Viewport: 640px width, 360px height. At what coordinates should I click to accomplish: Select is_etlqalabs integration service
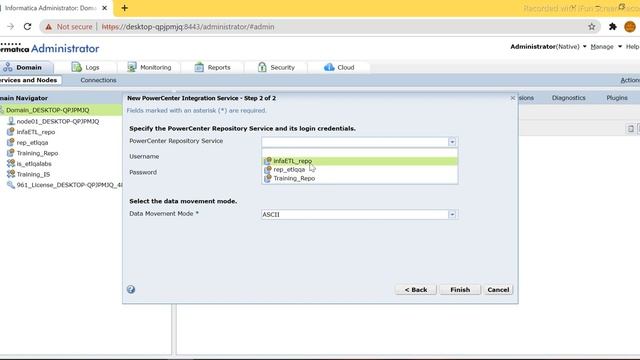[x=34, y=164]
